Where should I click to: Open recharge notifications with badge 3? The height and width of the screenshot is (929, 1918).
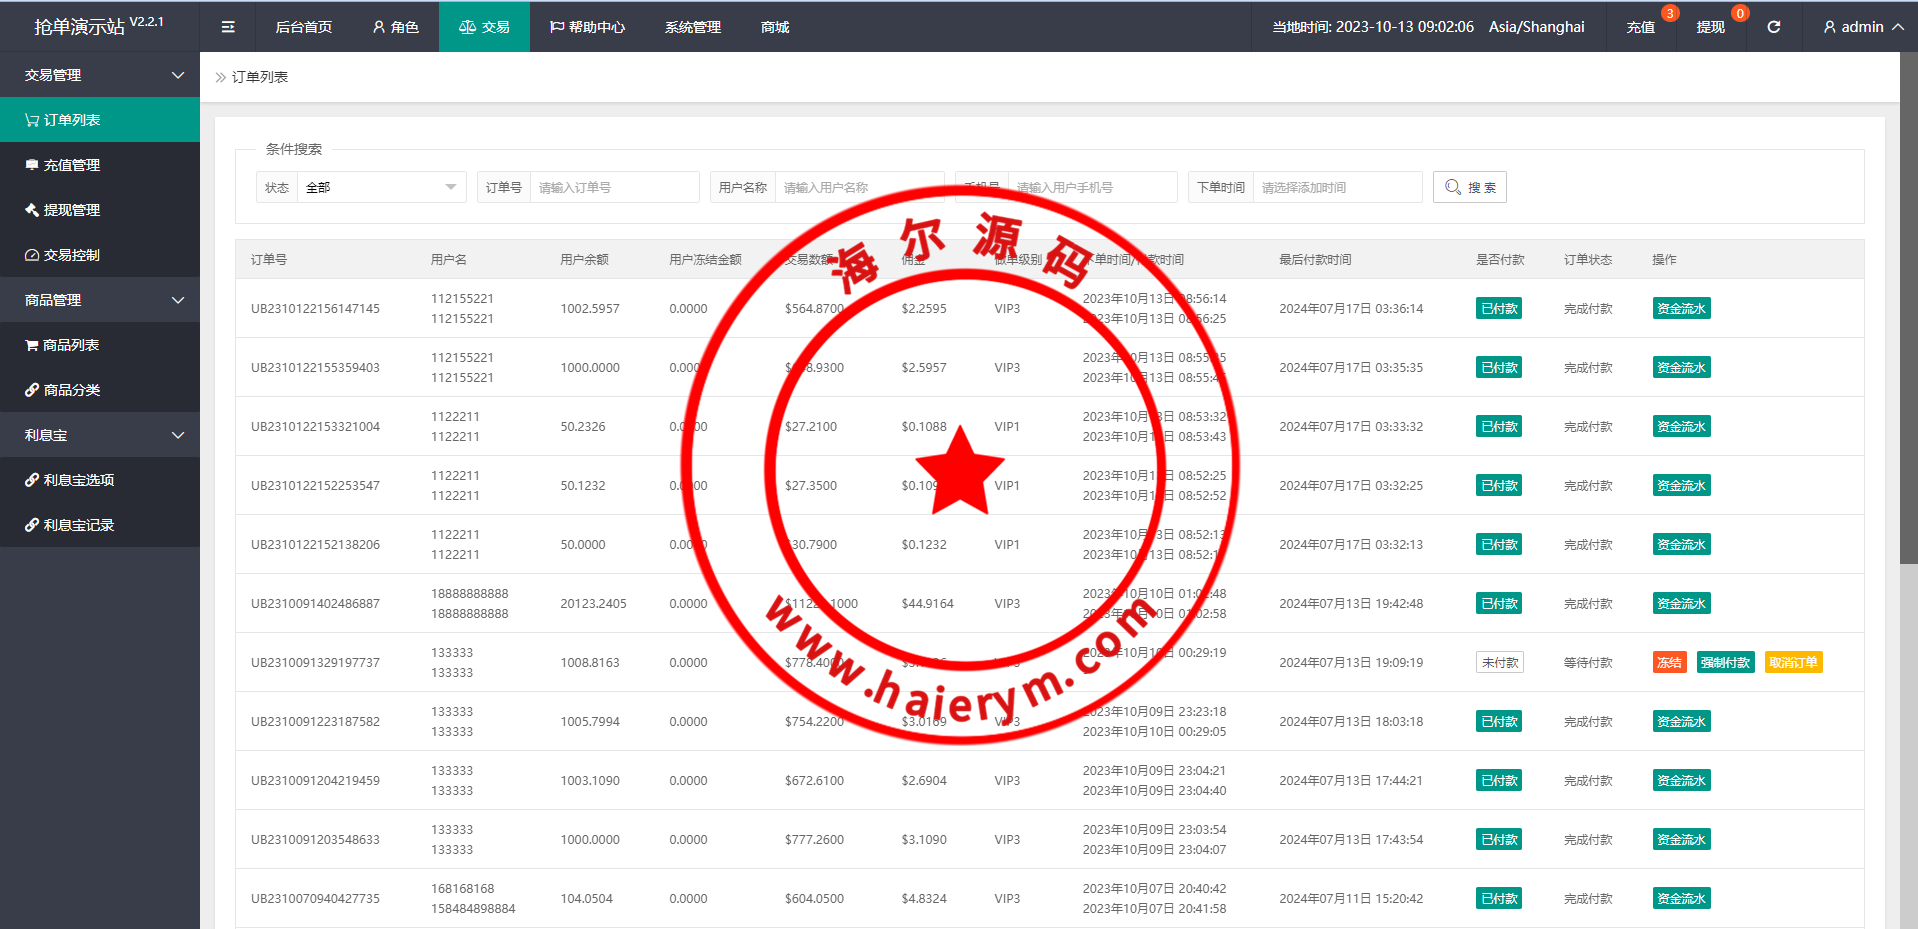pyautogui.click(x=1641, y=27)
